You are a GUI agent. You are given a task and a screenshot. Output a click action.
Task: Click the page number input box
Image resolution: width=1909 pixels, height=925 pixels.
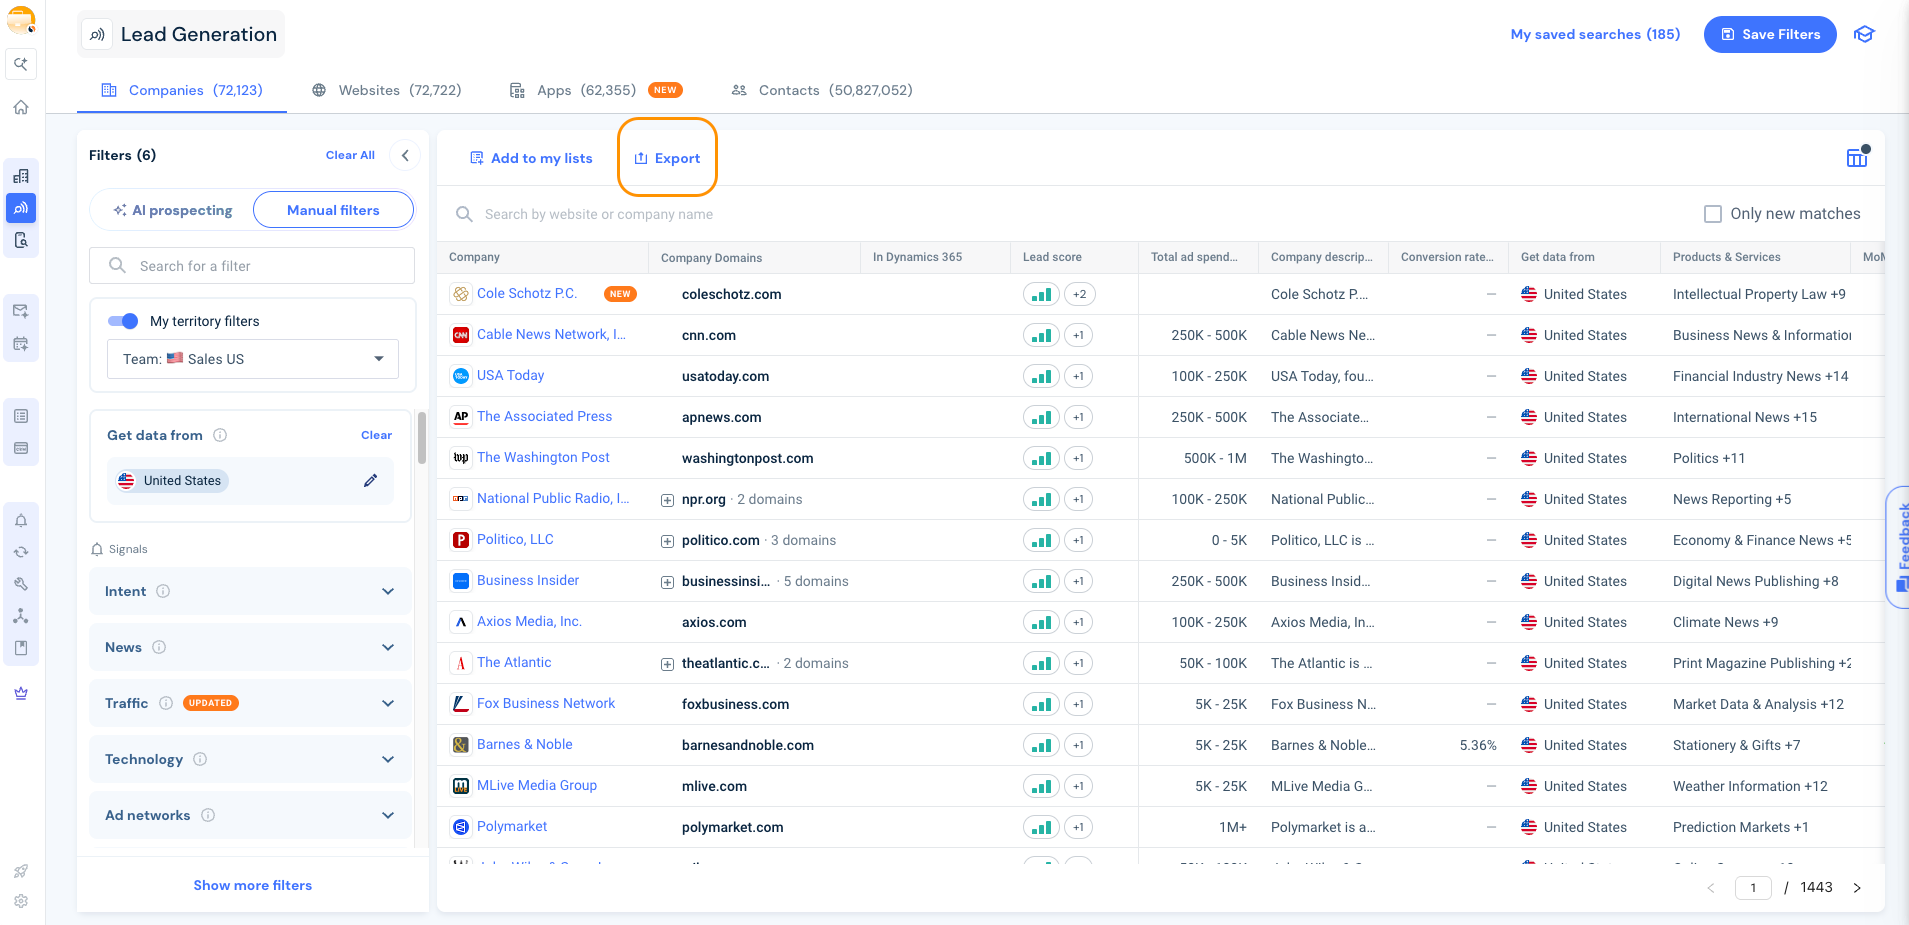1753,888
